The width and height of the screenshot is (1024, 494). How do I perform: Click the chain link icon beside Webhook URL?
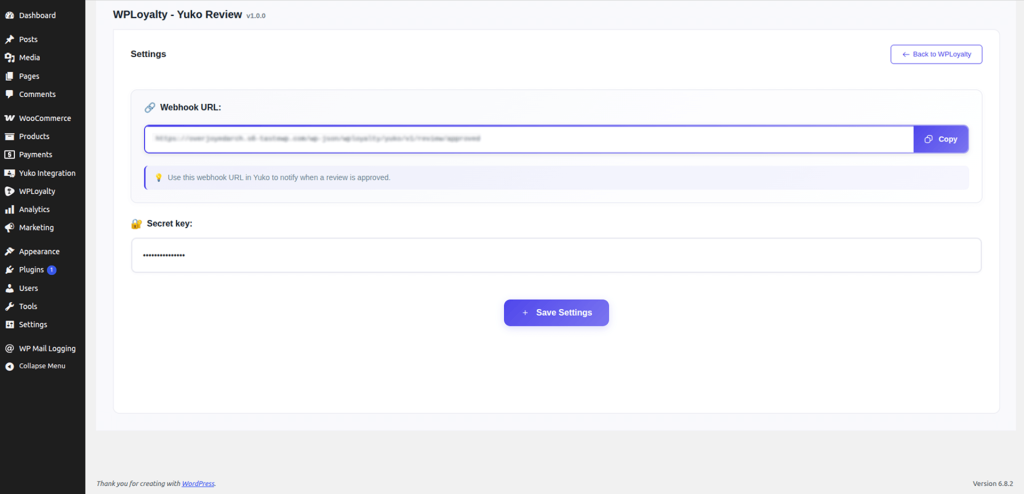tap(150, 107)
